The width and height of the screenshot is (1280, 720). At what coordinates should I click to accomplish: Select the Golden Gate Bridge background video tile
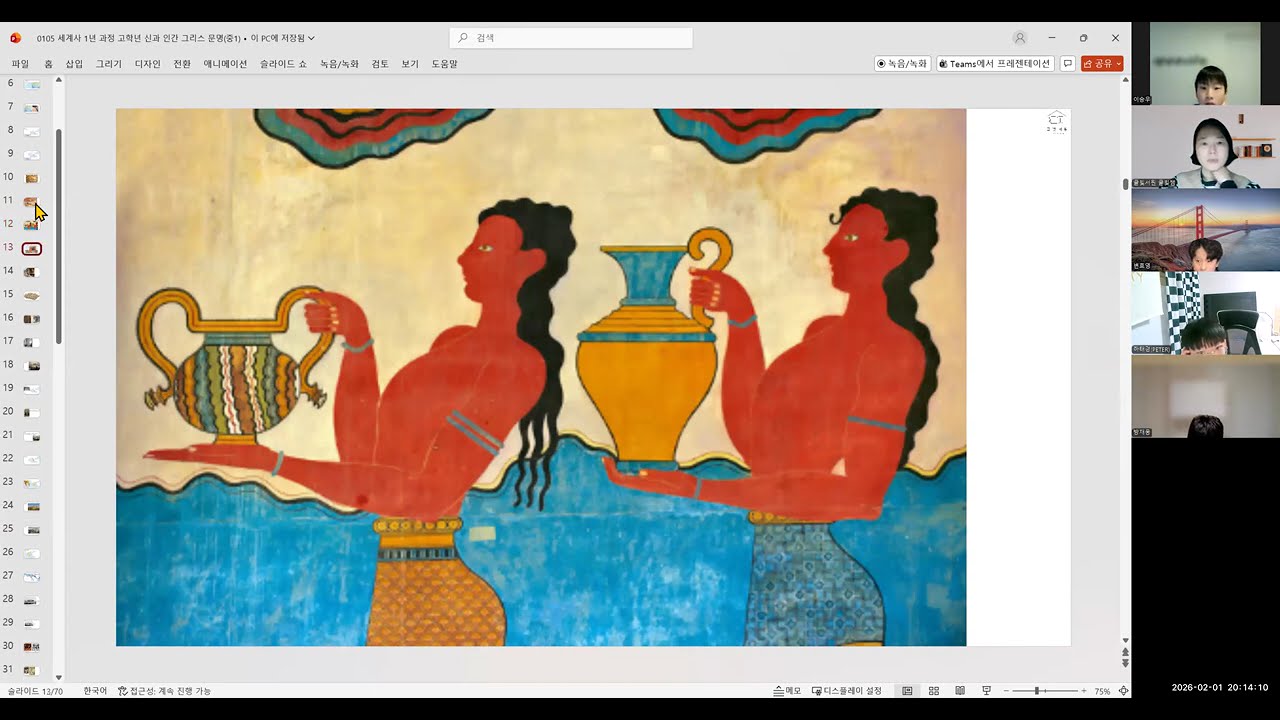1205,230
